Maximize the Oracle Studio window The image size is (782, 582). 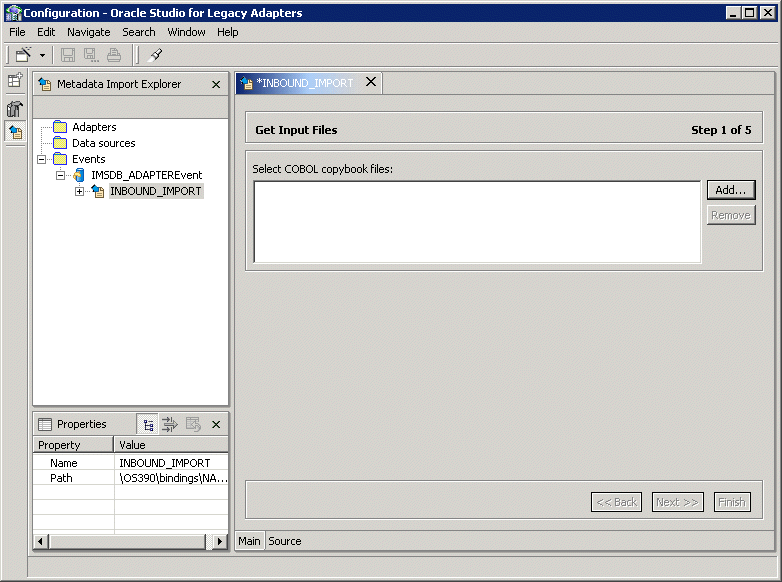point(750,13)
